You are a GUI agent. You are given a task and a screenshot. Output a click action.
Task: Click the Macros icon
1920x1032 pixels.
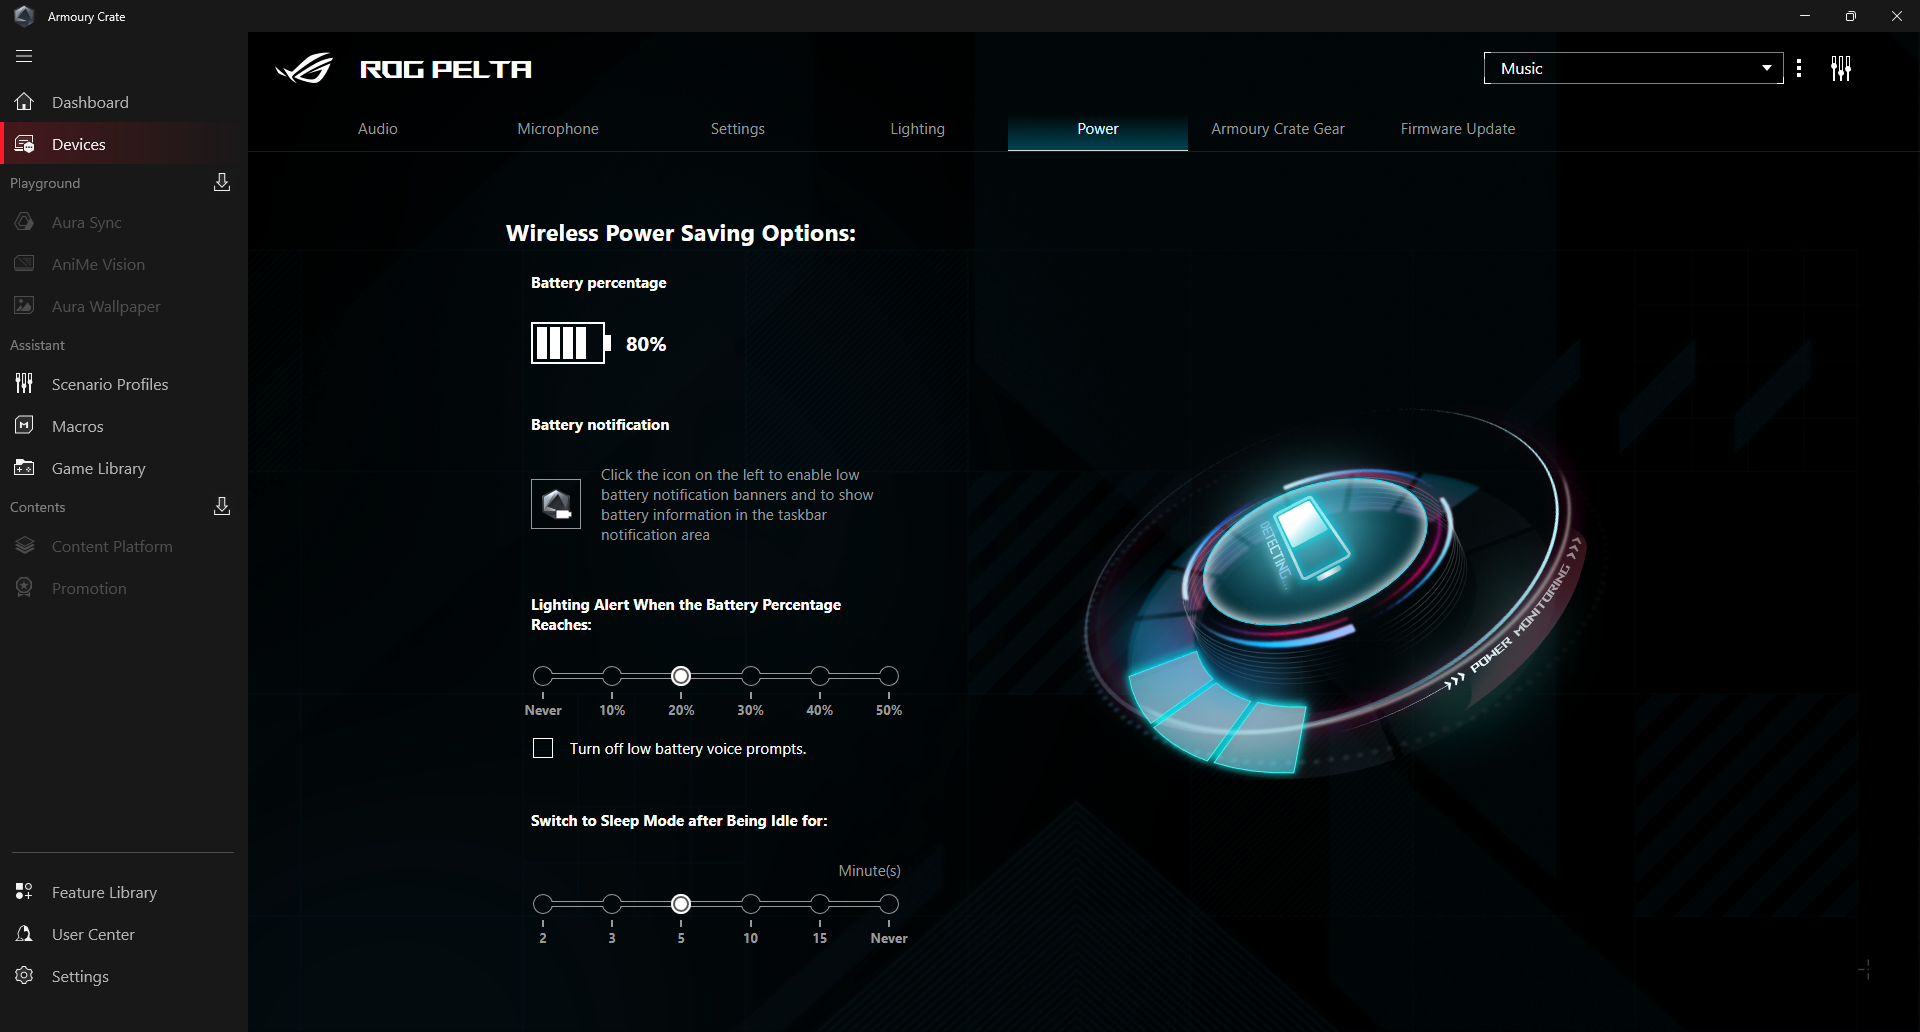(x=24, y=426)
